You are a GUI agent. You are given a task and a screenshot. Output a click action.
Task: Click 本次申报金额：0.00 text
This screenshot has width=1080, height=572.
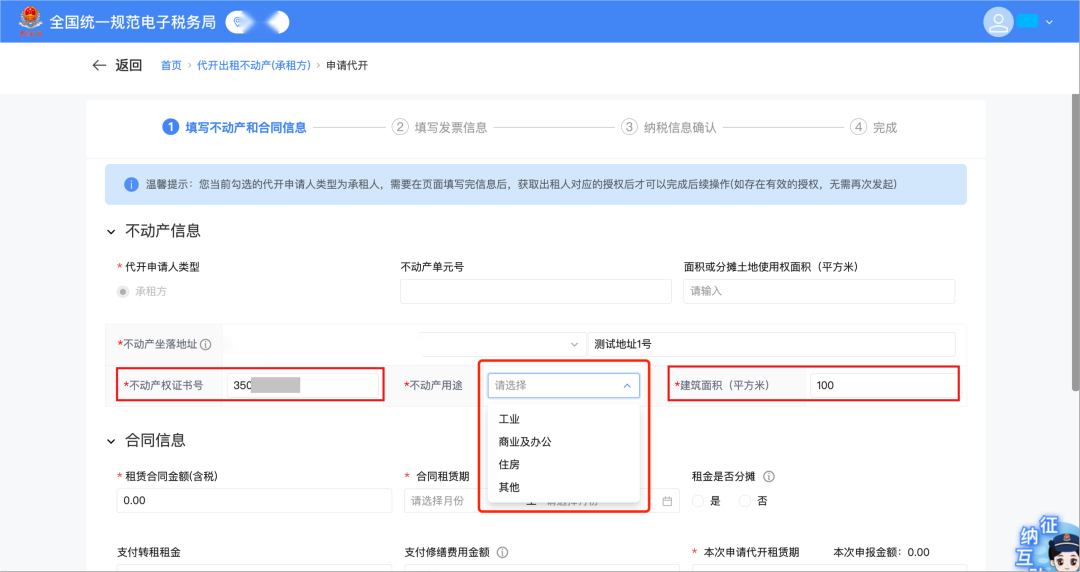pyautogui.click(x=881, y=552)
